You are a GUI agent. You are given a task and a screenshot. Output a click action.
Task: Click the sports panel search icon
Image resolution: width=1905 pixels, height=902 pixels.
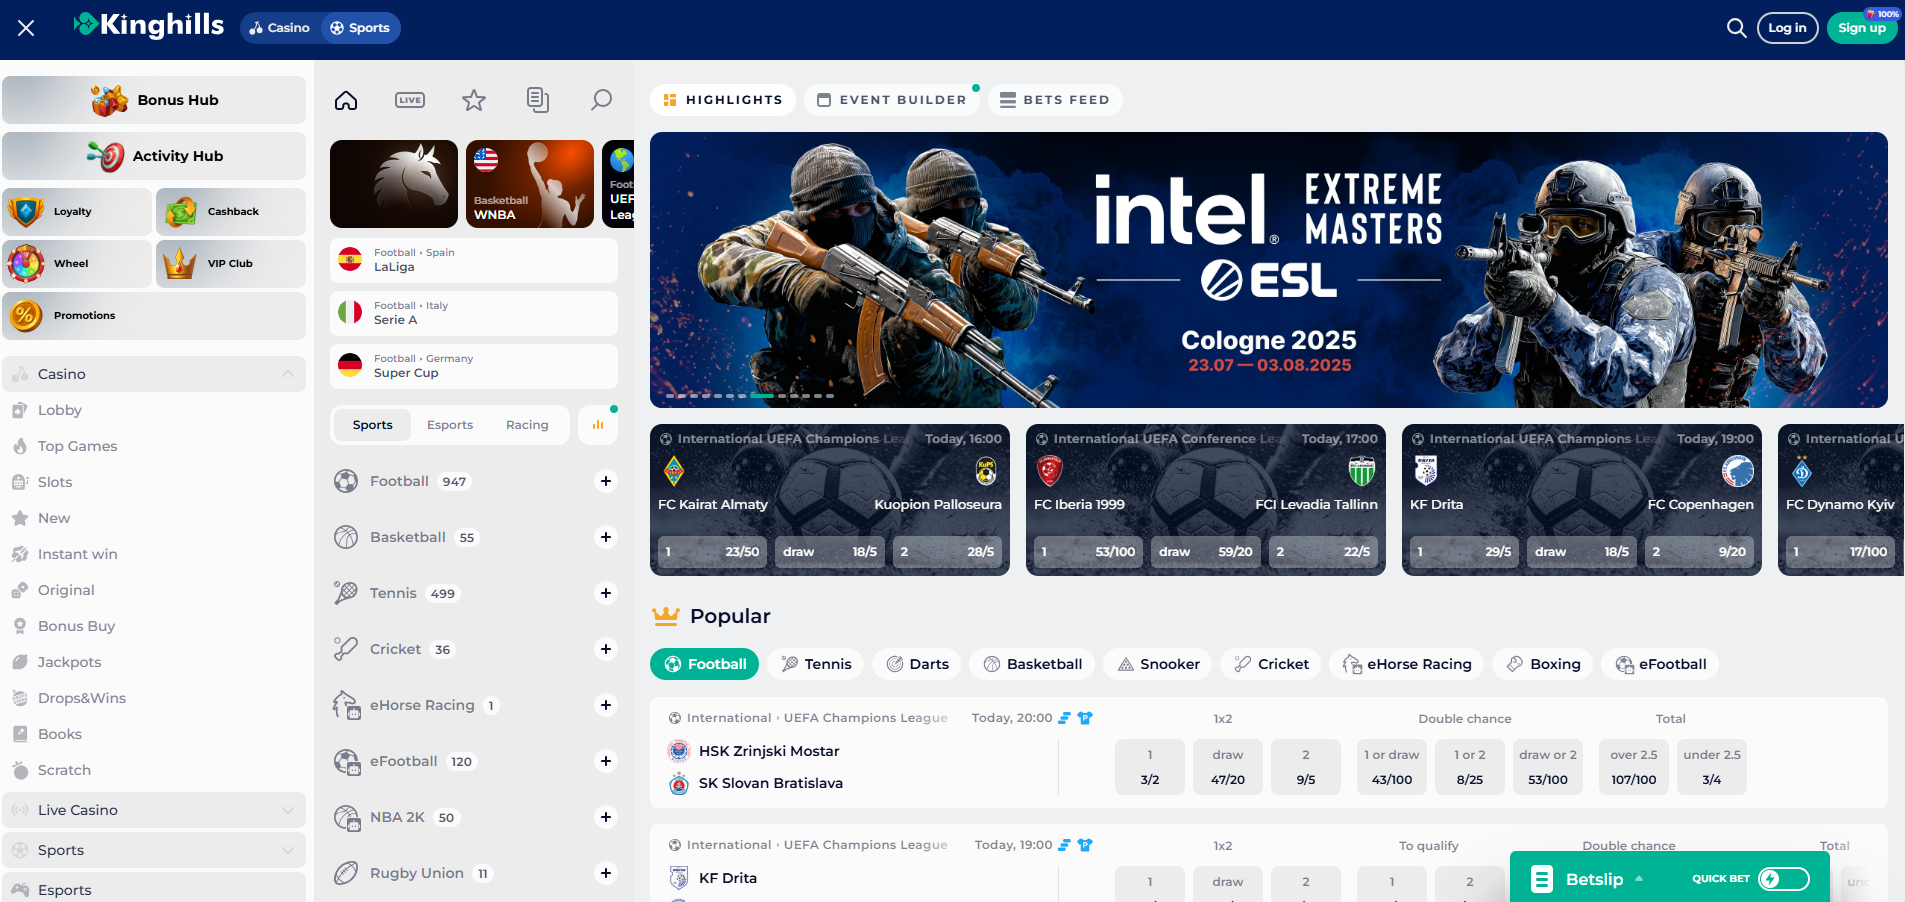601,100
